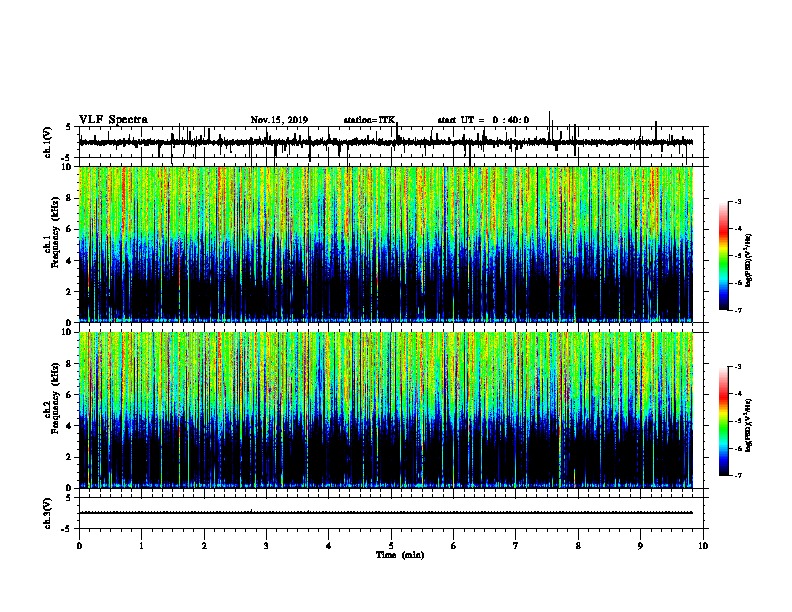Image resolution: width=792 pixels, height=612 pixels.
Task: Click the ch.1 spectrogram color scale bar
Action: pyautogui.click(x=724, y=256)
